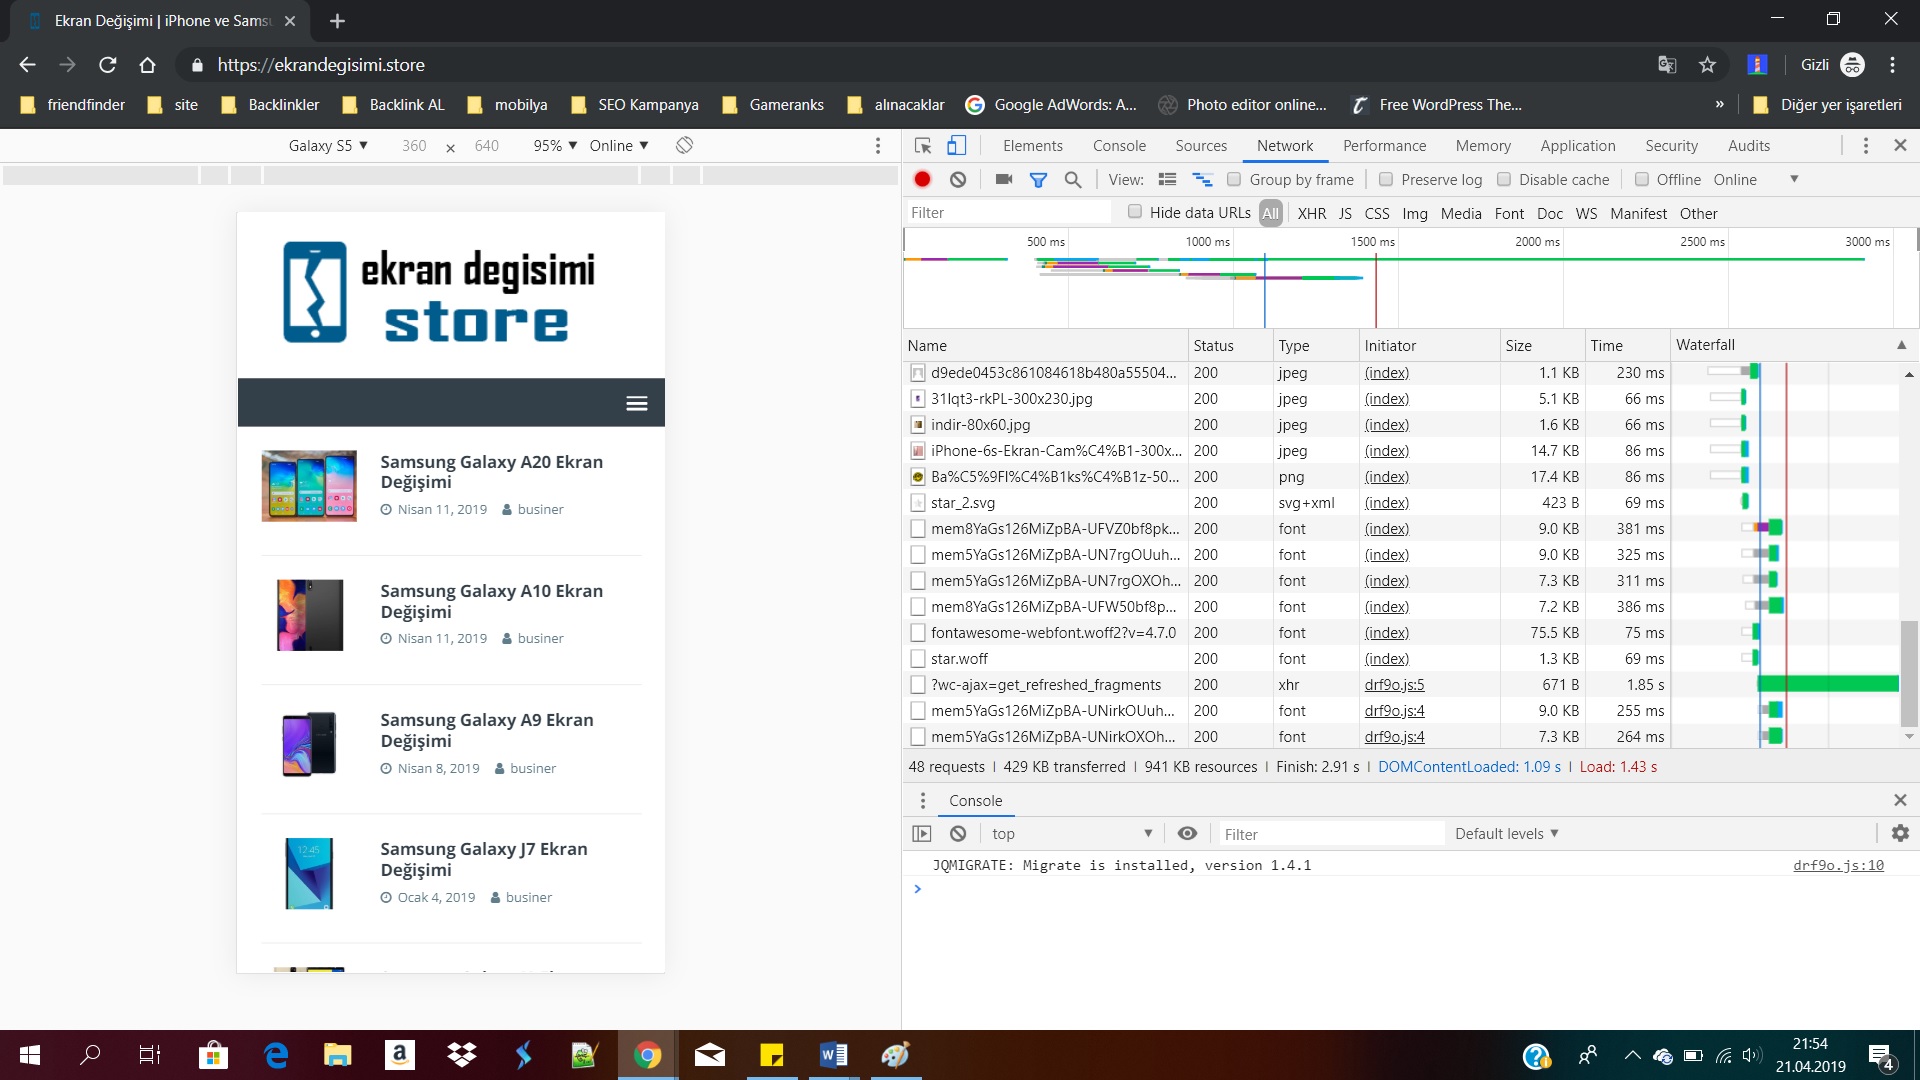Filter requests by Img type

click(x=1414, y=213)
